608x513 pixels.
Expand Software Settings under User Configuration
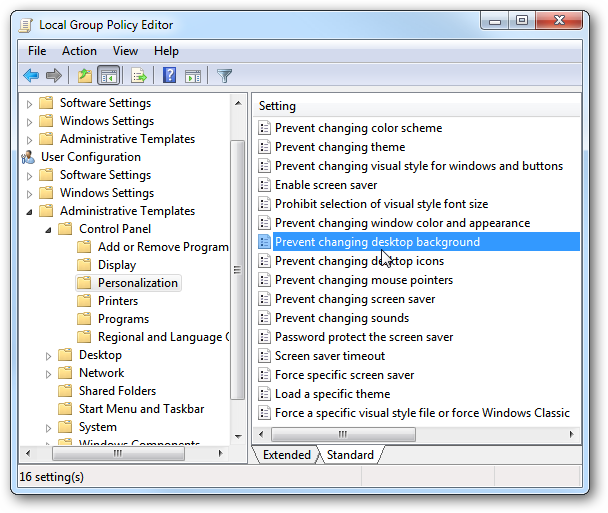pos(29,176)
